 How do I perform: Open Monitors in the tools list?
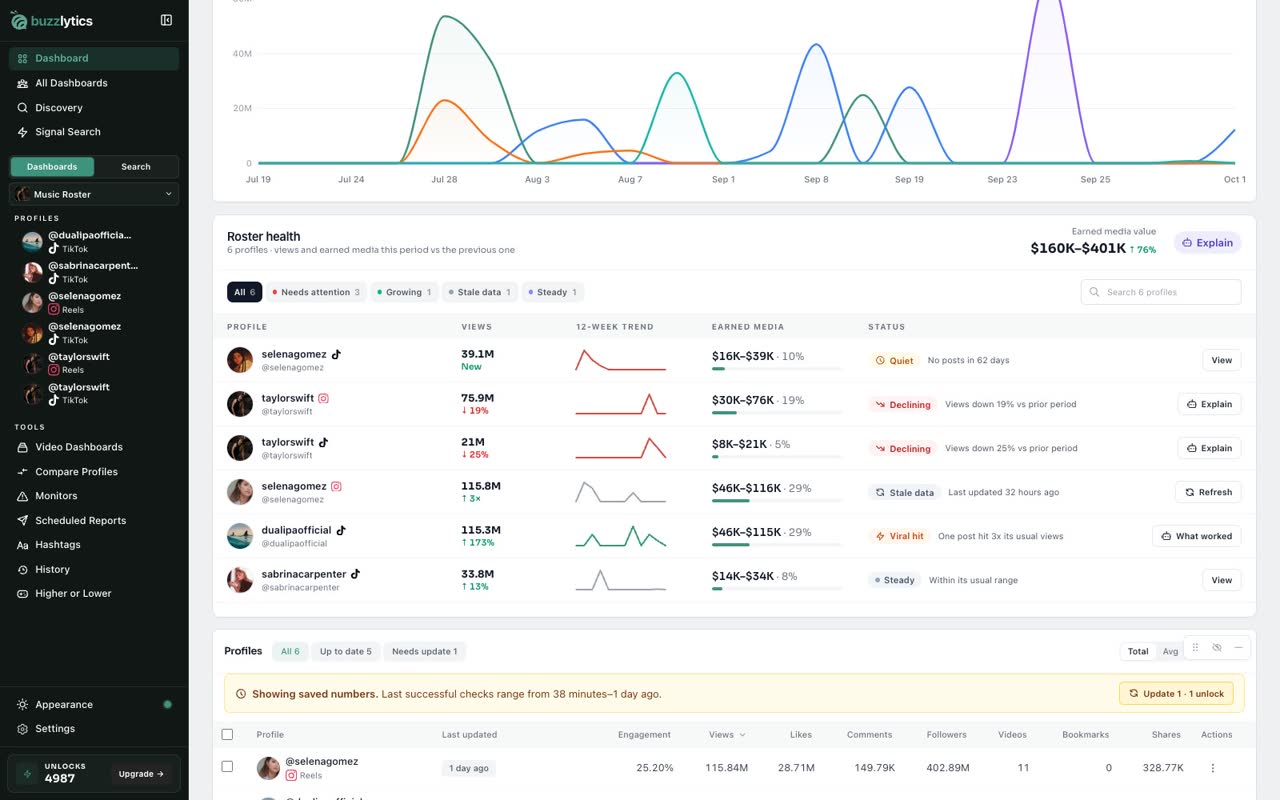(x=94, y=496)
